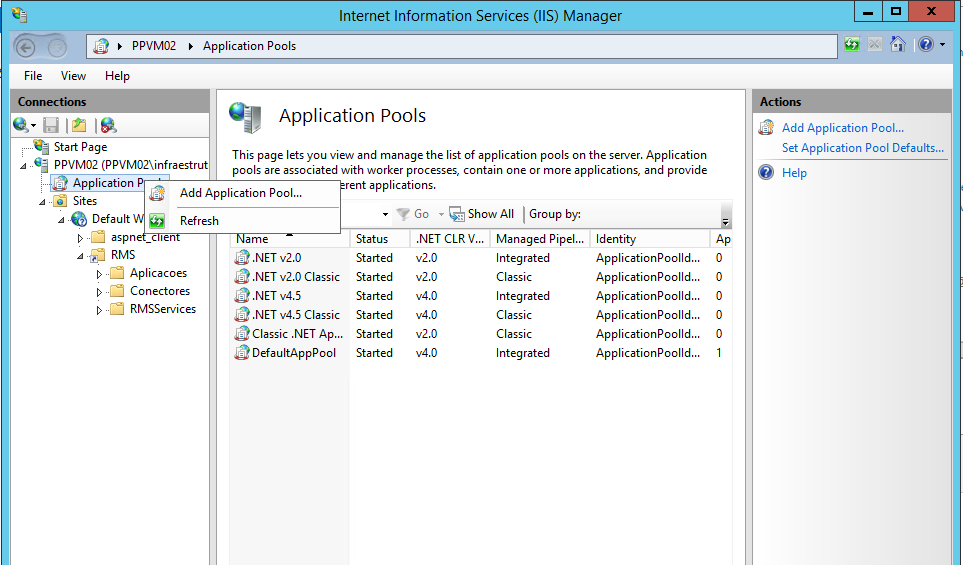Select the Start Page tree item
Viewport: 963px width, 565px height.
[x=80, y=147]
